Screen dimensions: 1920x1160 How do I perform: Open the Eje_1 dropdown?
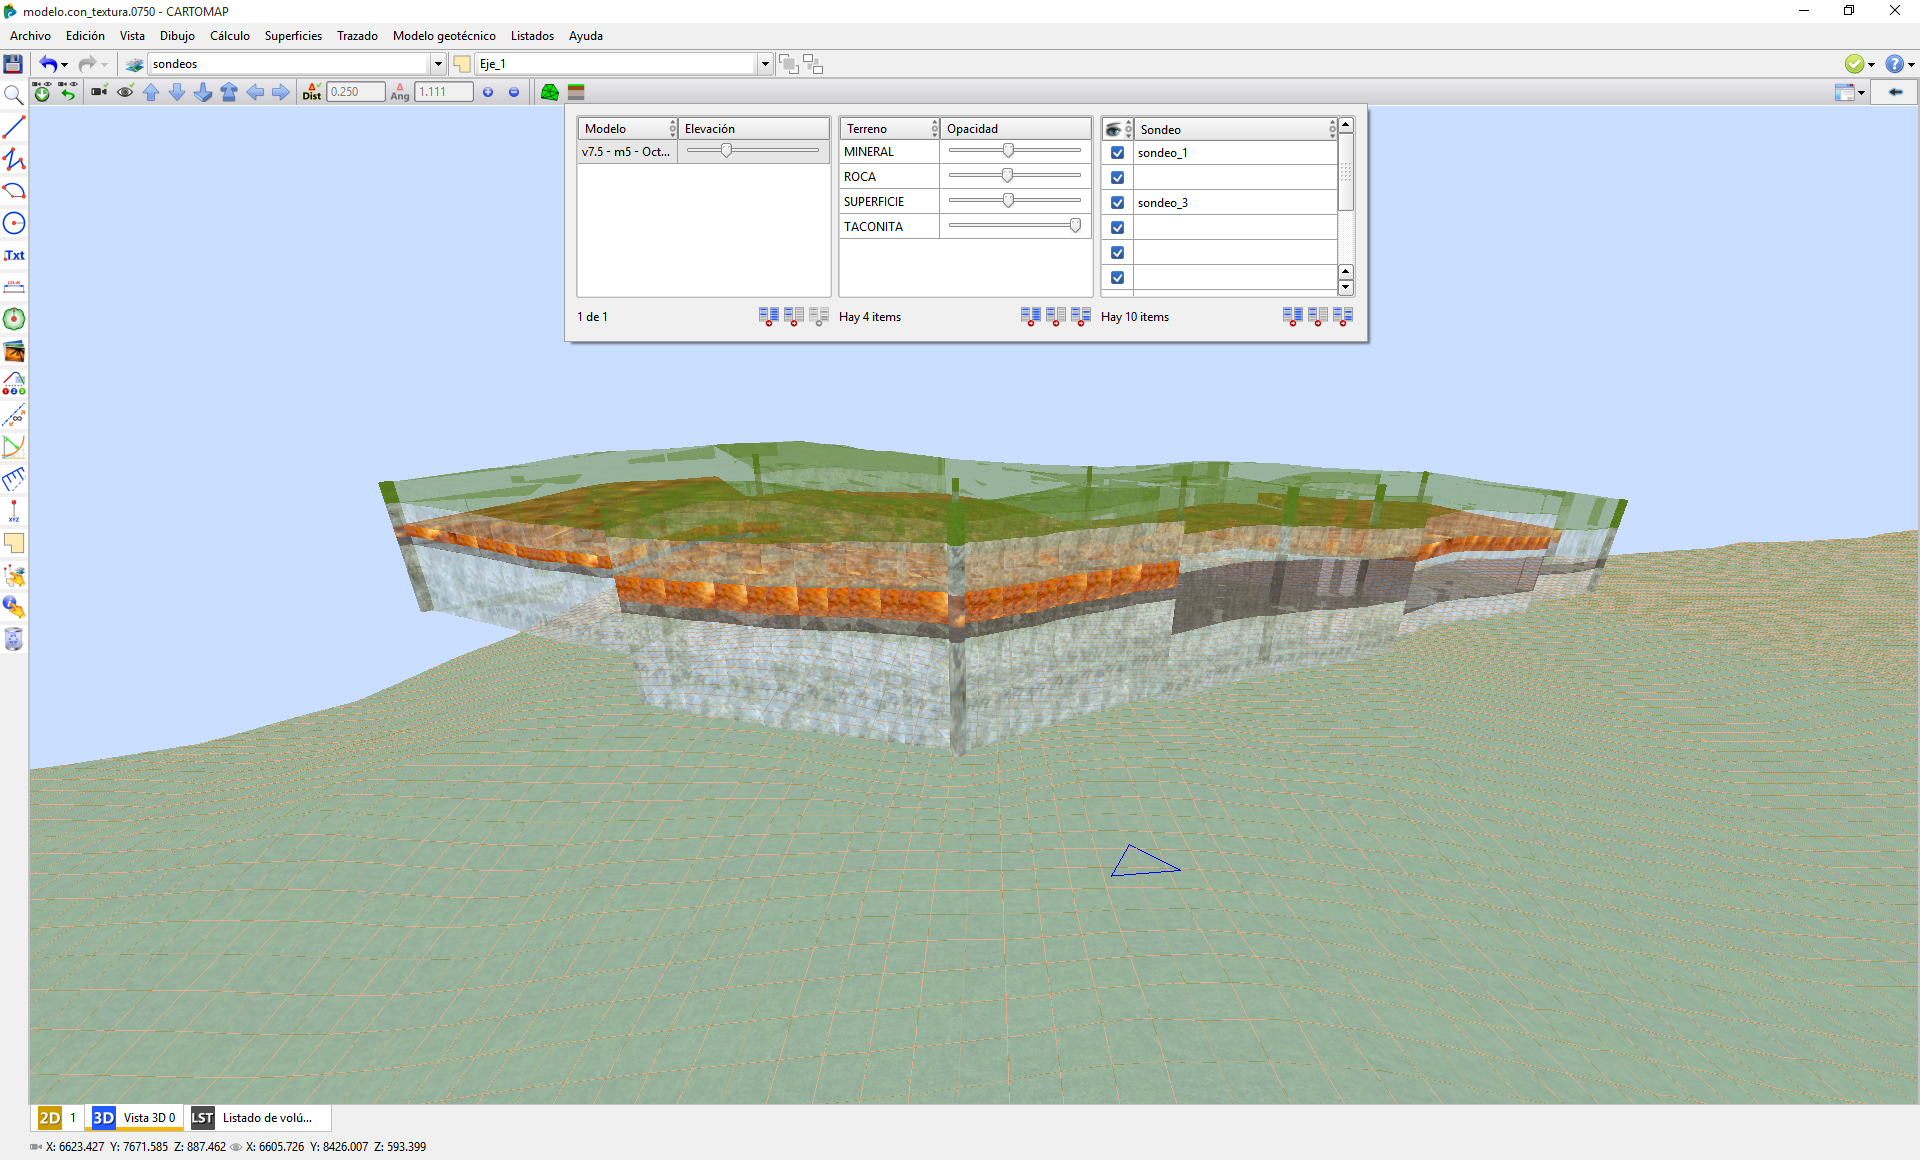tap(765, 64)
